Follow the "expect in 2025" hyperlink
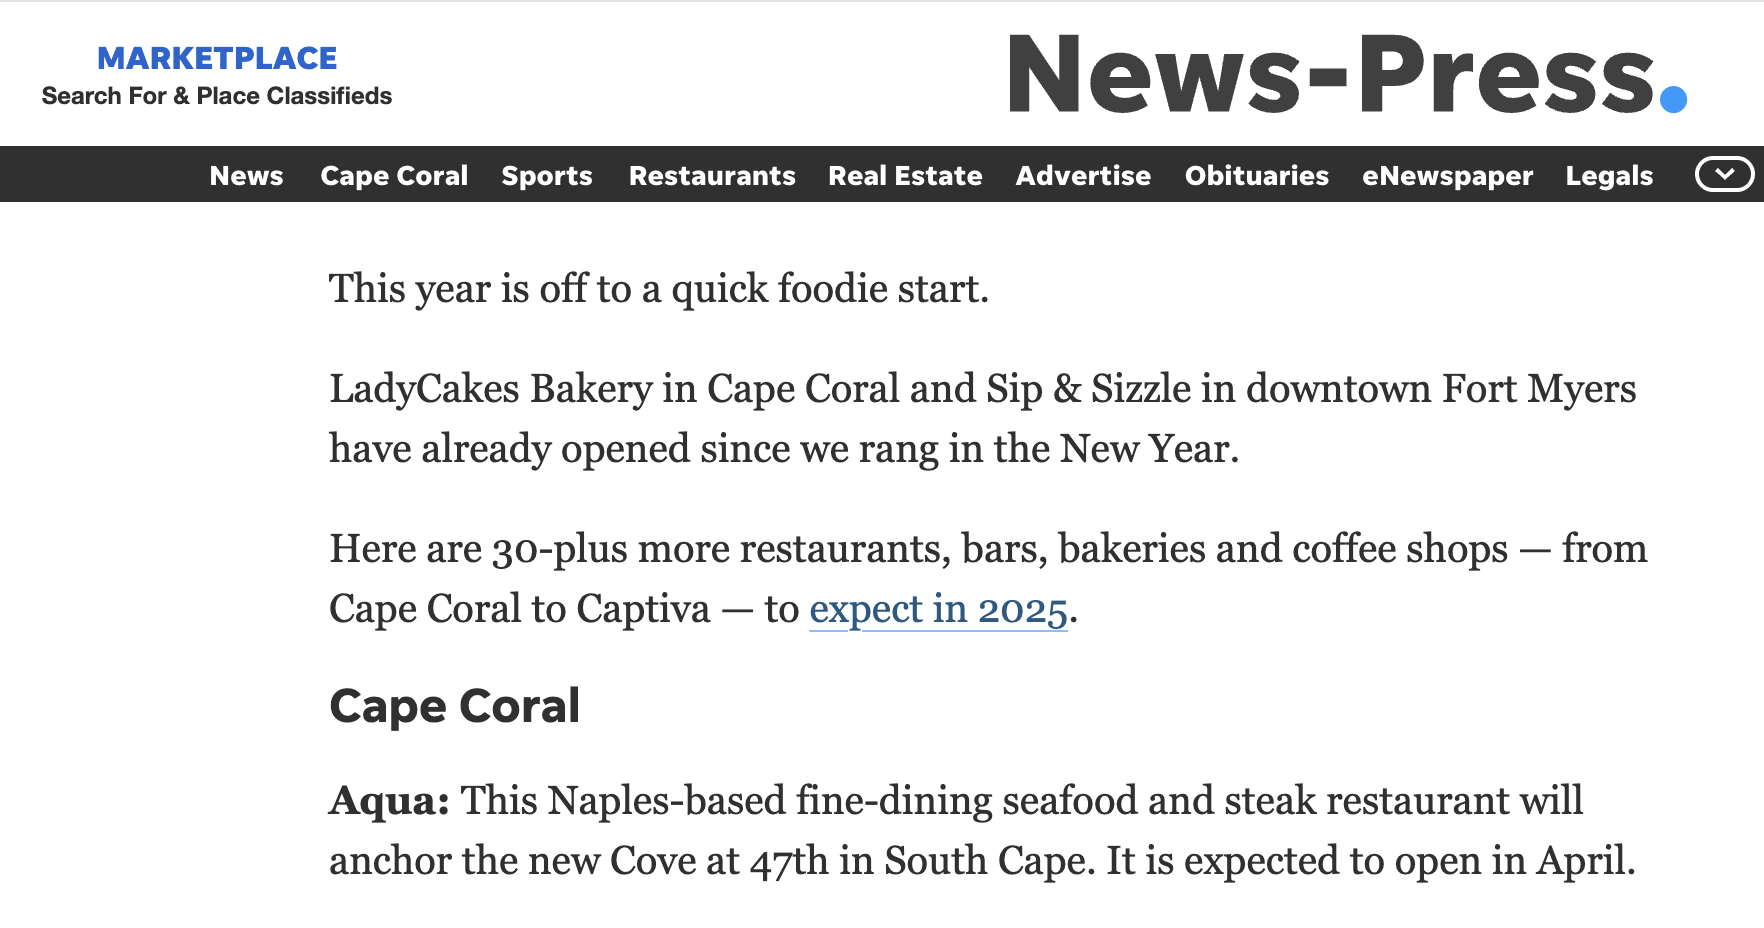The height and width of the screenshot is (928, 1764). pos(938,609)
